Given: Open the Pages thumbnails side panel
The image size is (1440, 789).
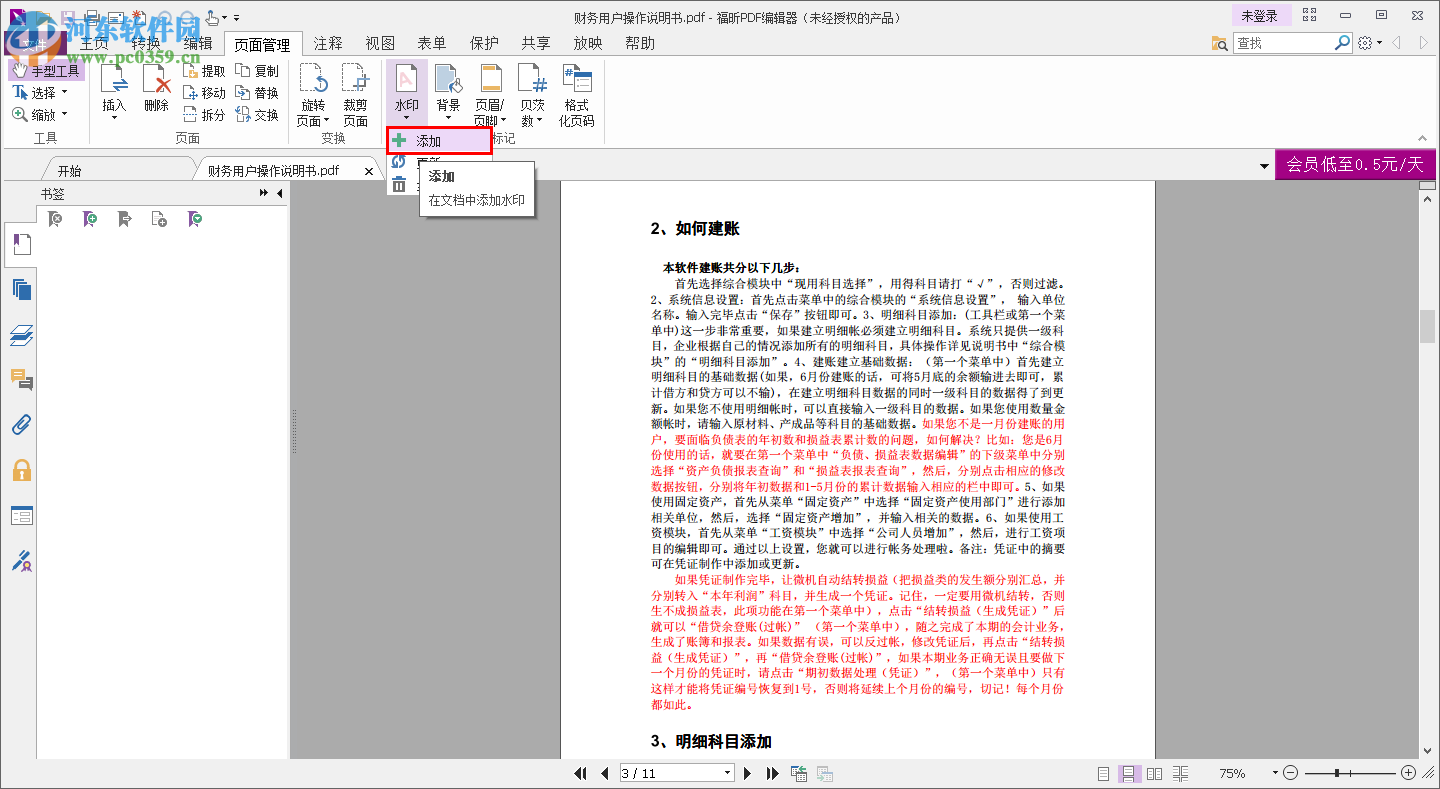Looking at the screenshot, I should click(21, 290).
